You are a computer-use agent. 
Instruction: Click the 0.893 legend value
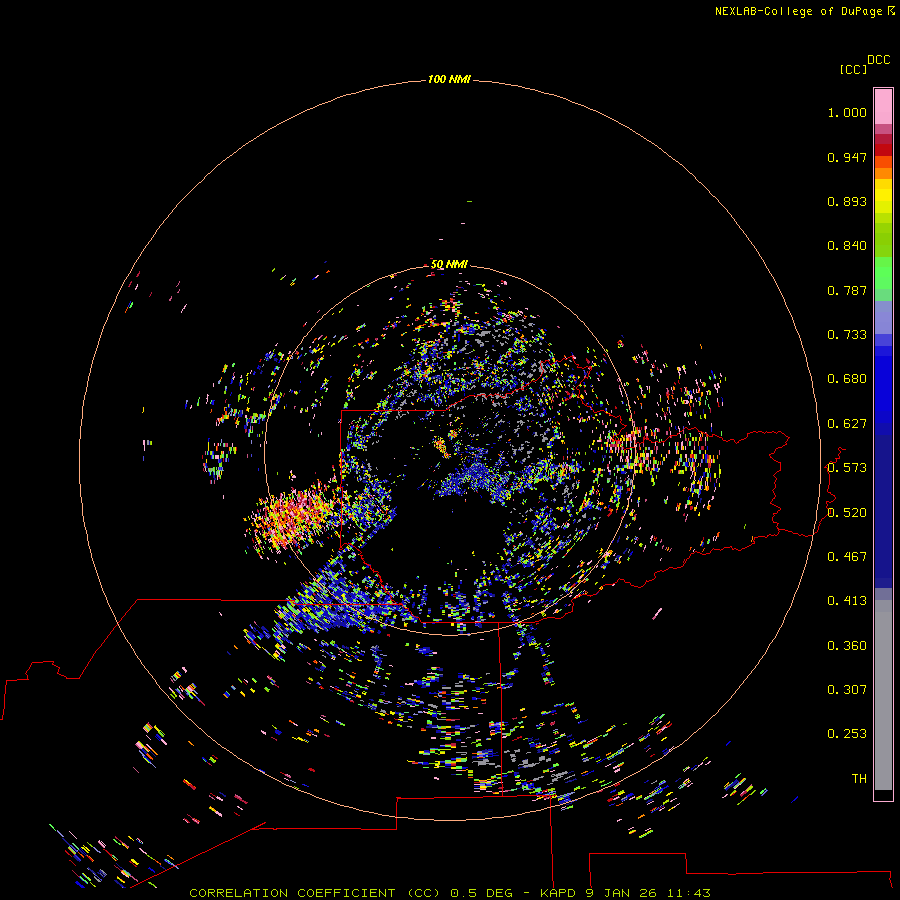847,201
